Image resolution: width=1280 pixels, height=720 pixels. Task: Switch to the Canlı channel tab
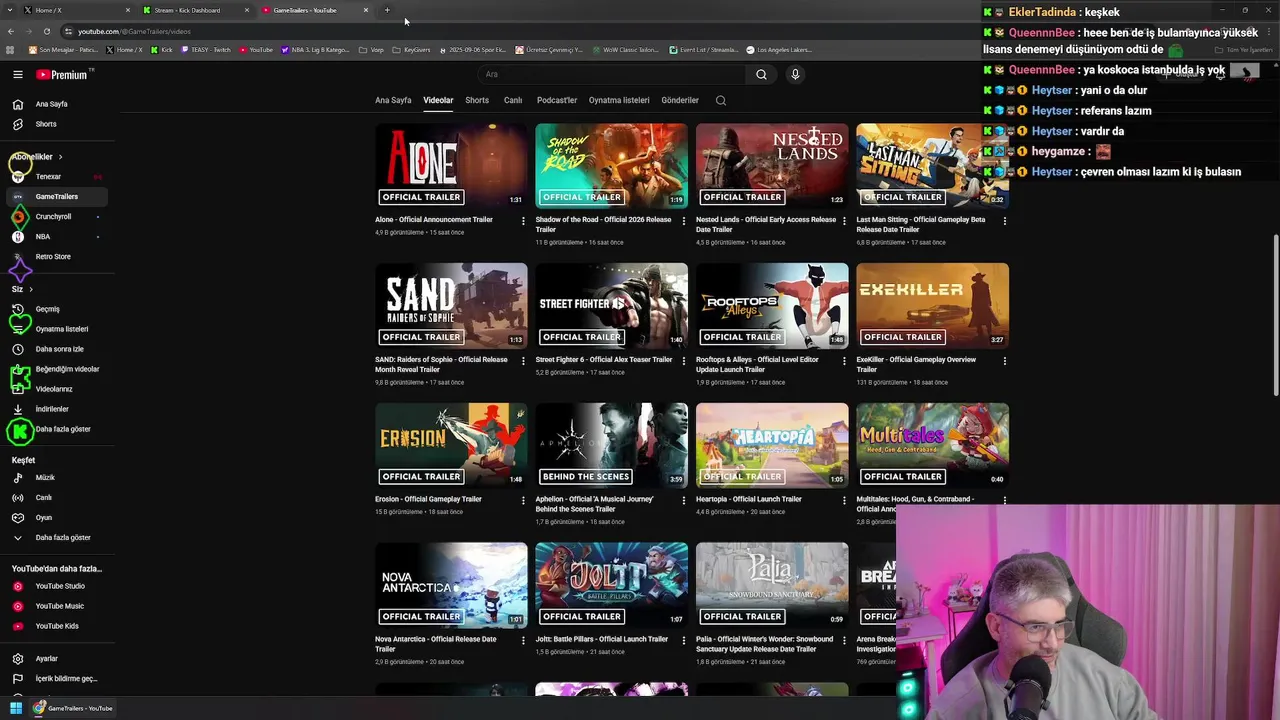513,100
